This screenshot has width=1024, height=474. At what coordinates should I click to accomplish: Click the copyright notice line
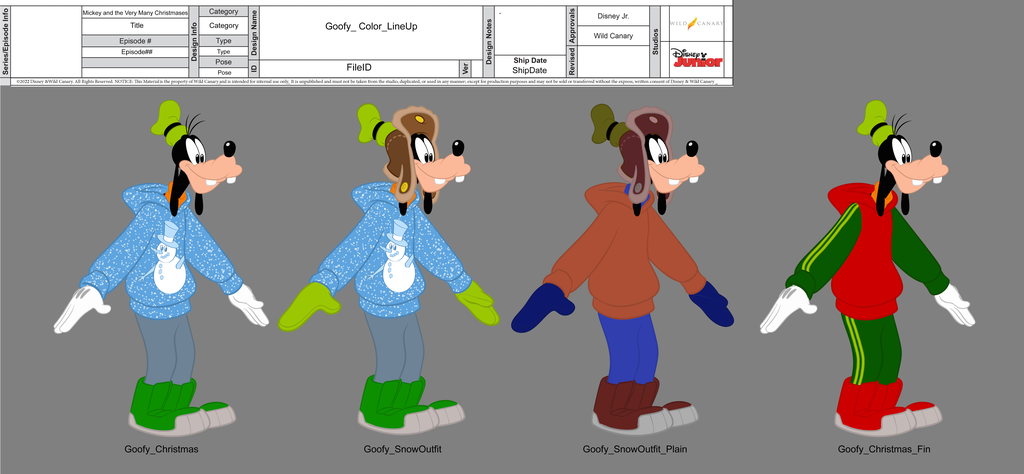367,82
